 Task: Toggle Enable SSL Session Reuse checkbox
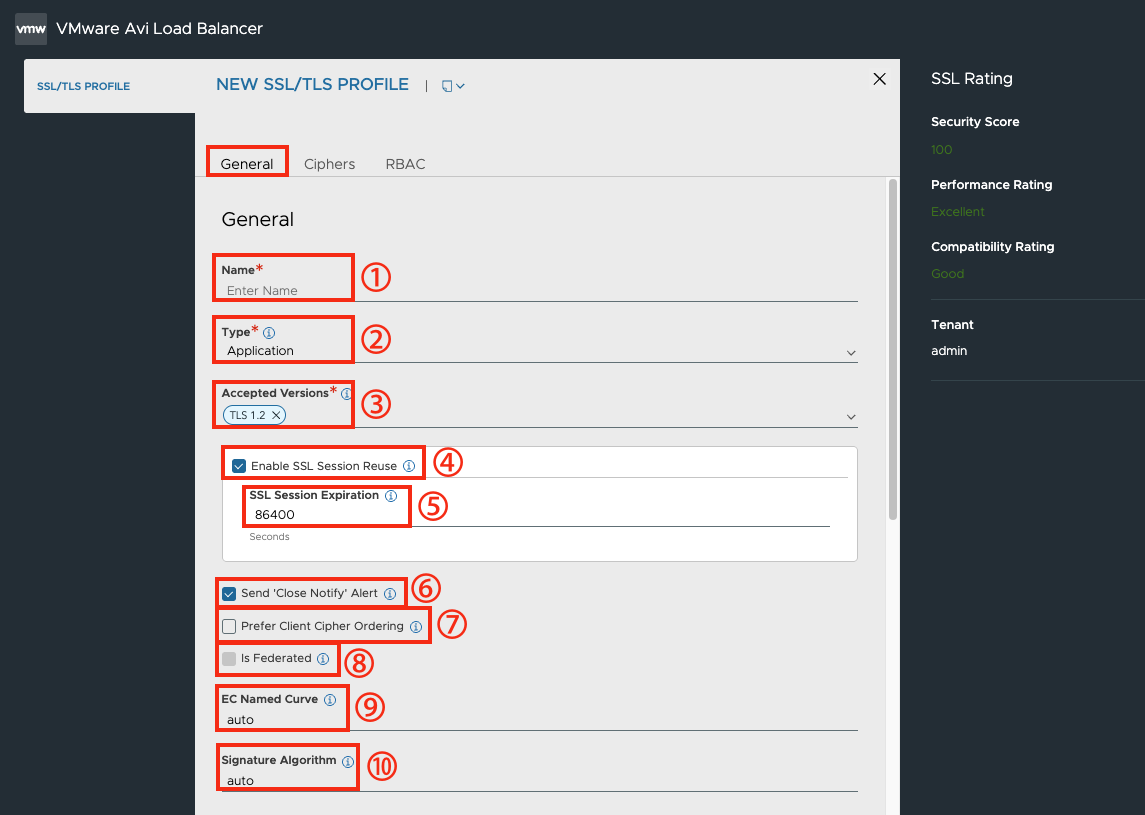click(x=239, y=466)
